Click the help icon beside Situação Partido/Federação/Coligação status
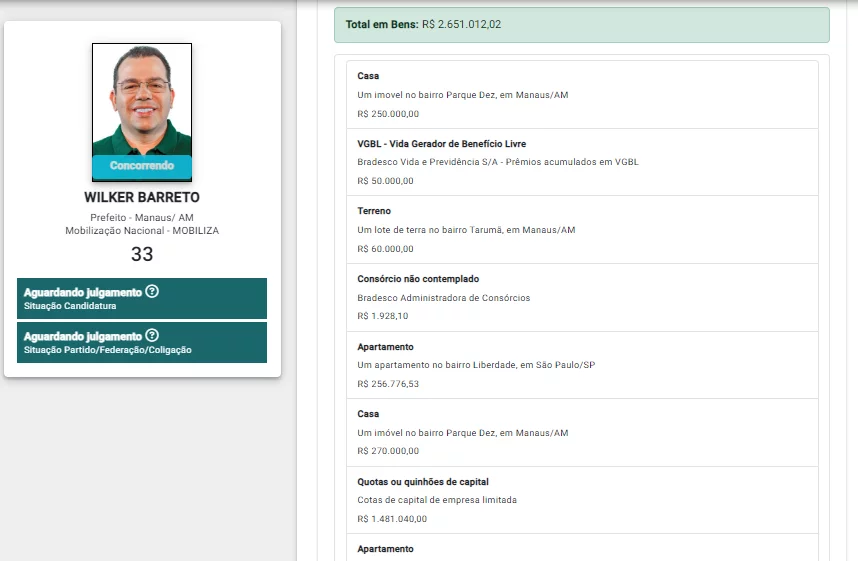The image size is (858, 561). click(x=152, y=336)
